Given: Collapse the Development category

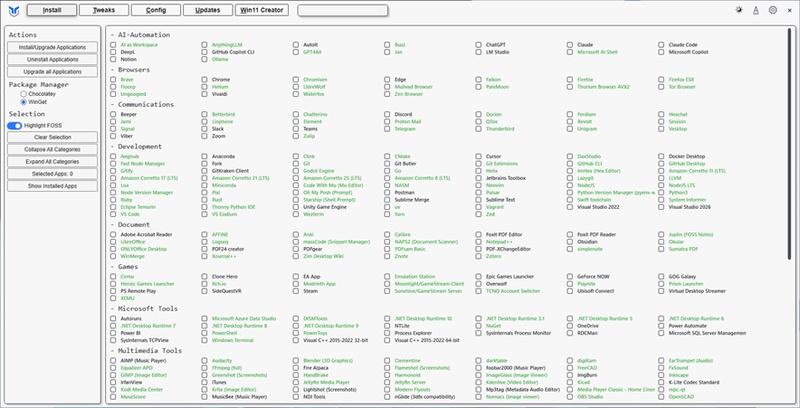Looking at the screenshot, I should [136, 146].
